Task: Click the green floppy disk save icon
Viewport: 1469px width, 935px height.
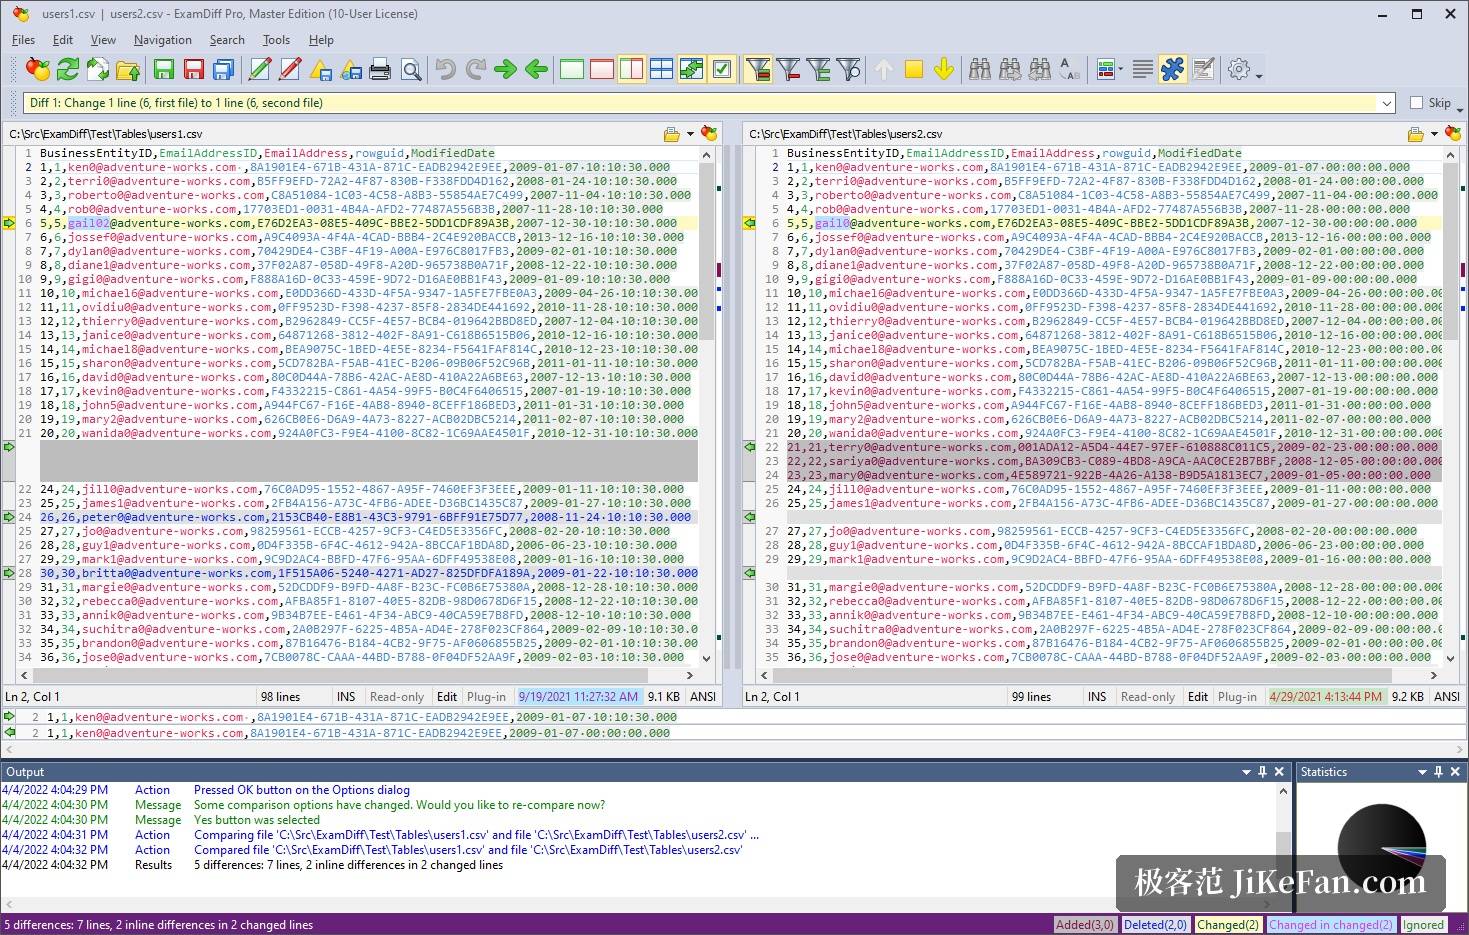Action: pos(164,69)
